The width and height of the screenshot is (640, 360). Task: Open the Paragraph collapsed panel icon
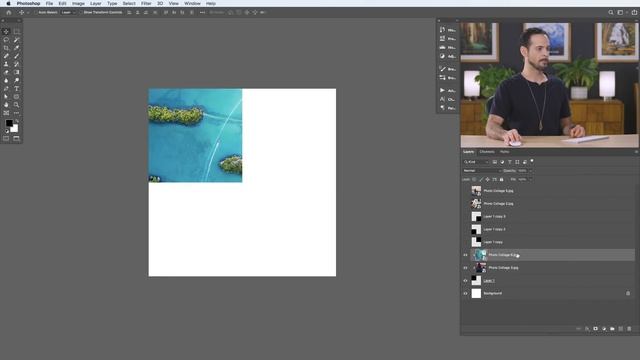point(442,108)
